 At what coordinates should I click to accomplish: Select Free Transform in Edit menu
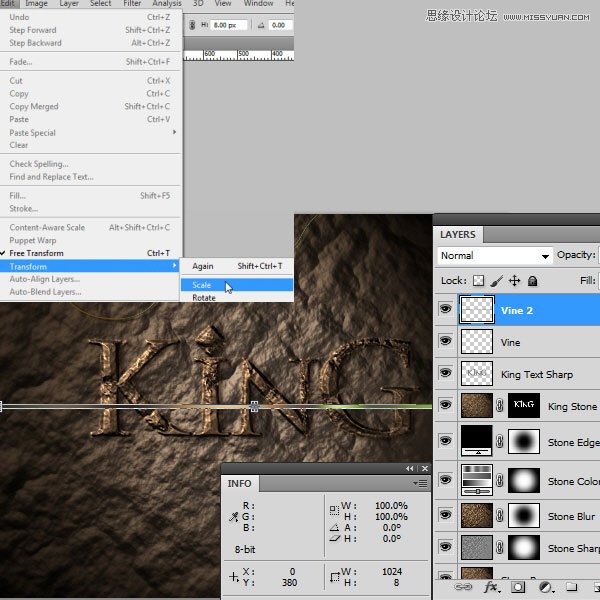[x=91, y=253]
